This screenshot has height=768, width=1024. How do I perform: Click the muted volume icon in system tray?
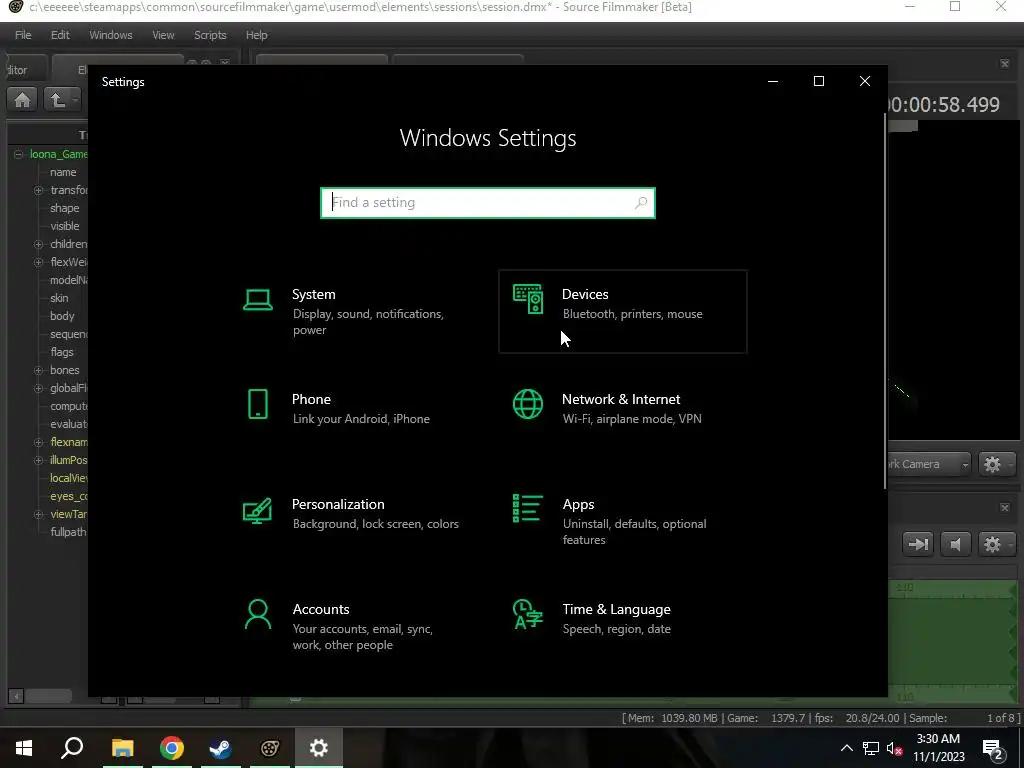tap(895, 748)
